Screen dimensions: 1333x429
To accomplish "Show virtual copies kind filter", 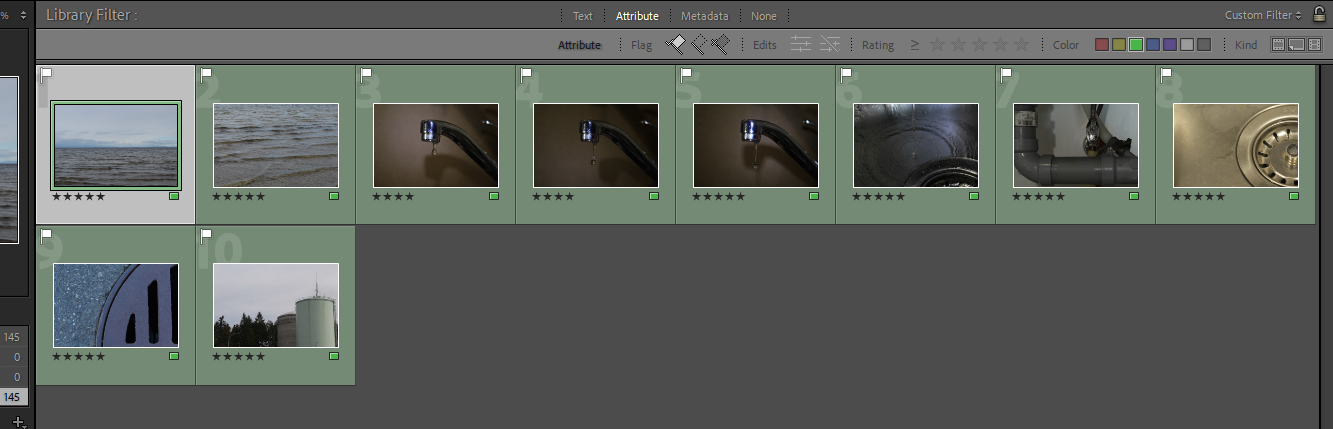I will coord(1296,45).
